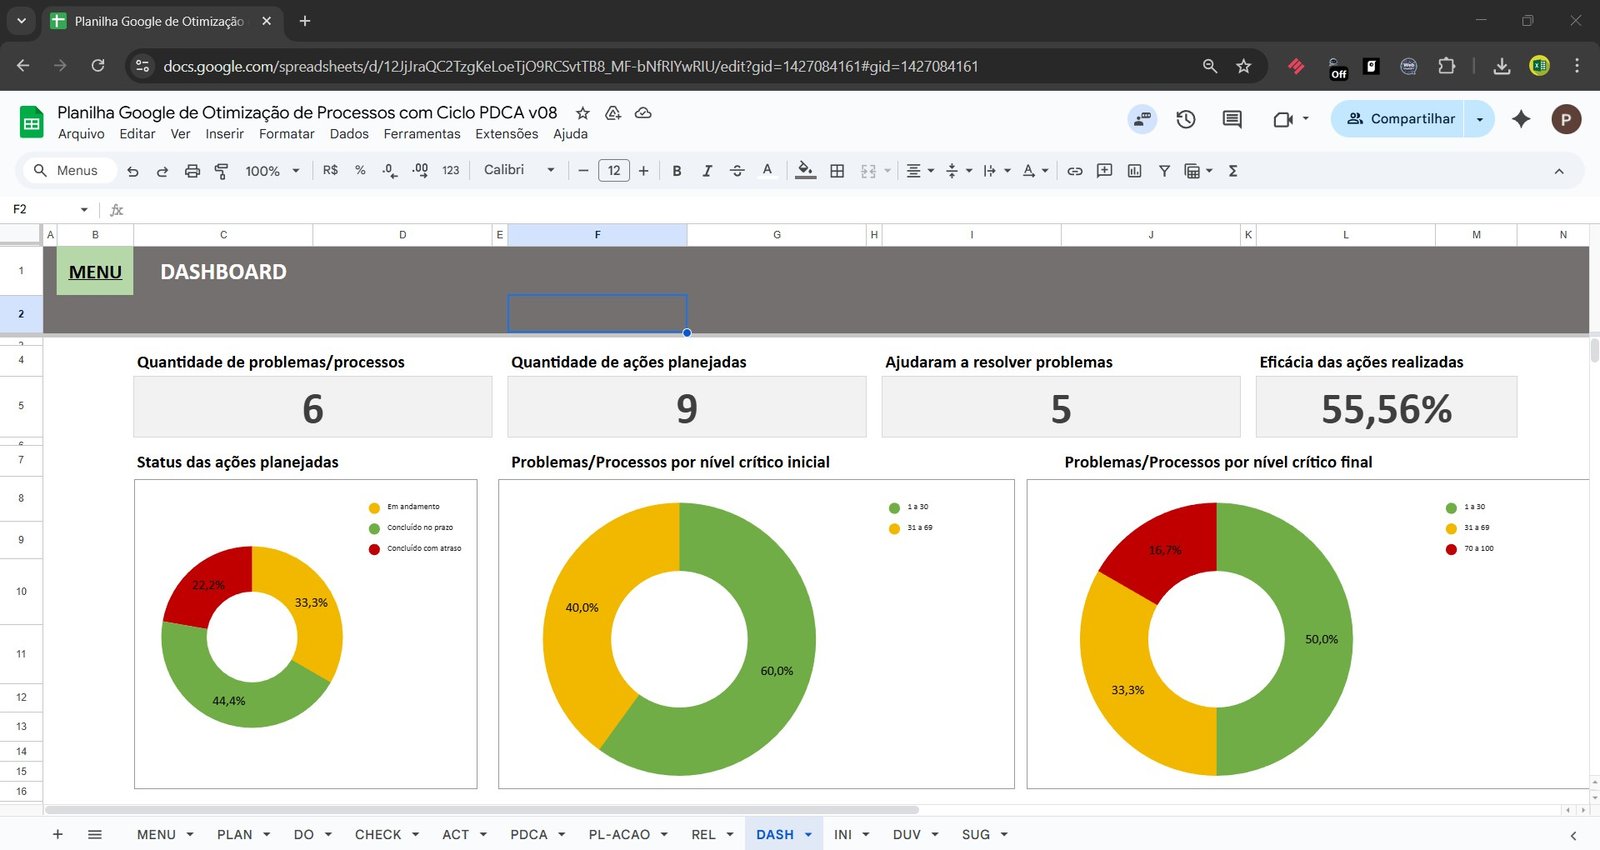The image size is (1600, 850).
Task: Open the fill color picker
Action: (x=805, y=171)
